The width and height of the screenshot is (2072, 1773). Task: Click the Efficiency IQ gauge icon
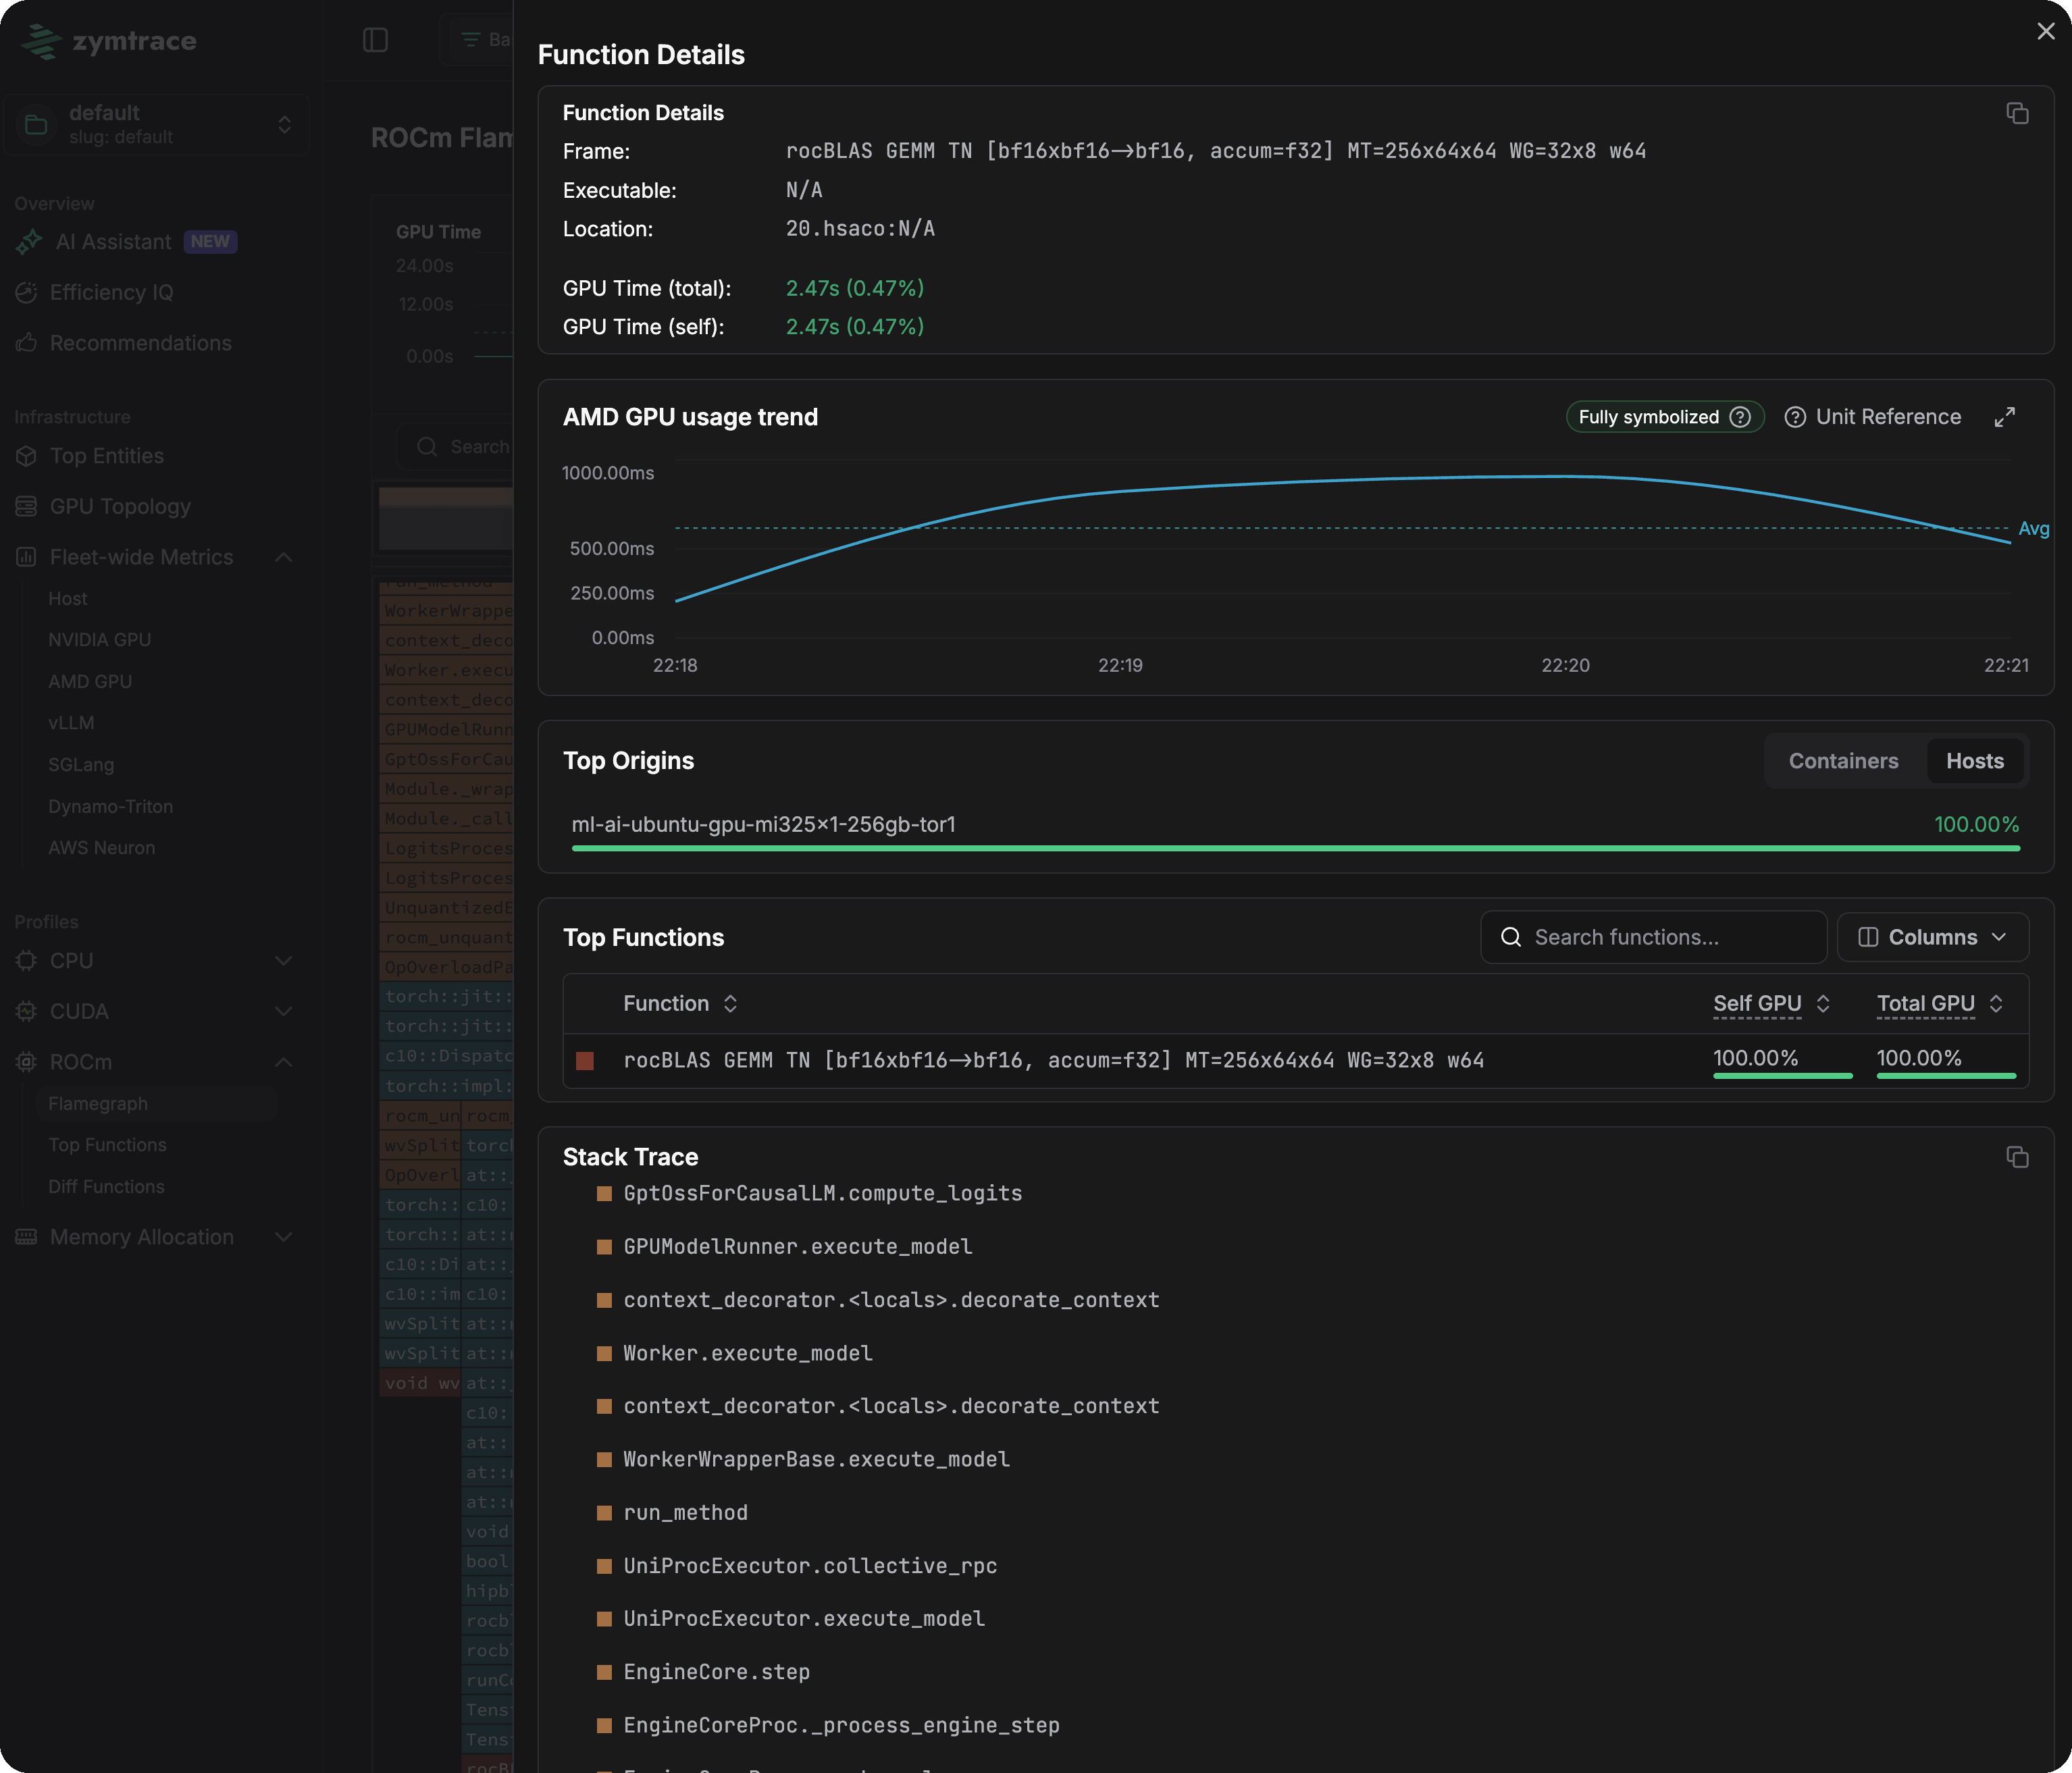[26, 292]
